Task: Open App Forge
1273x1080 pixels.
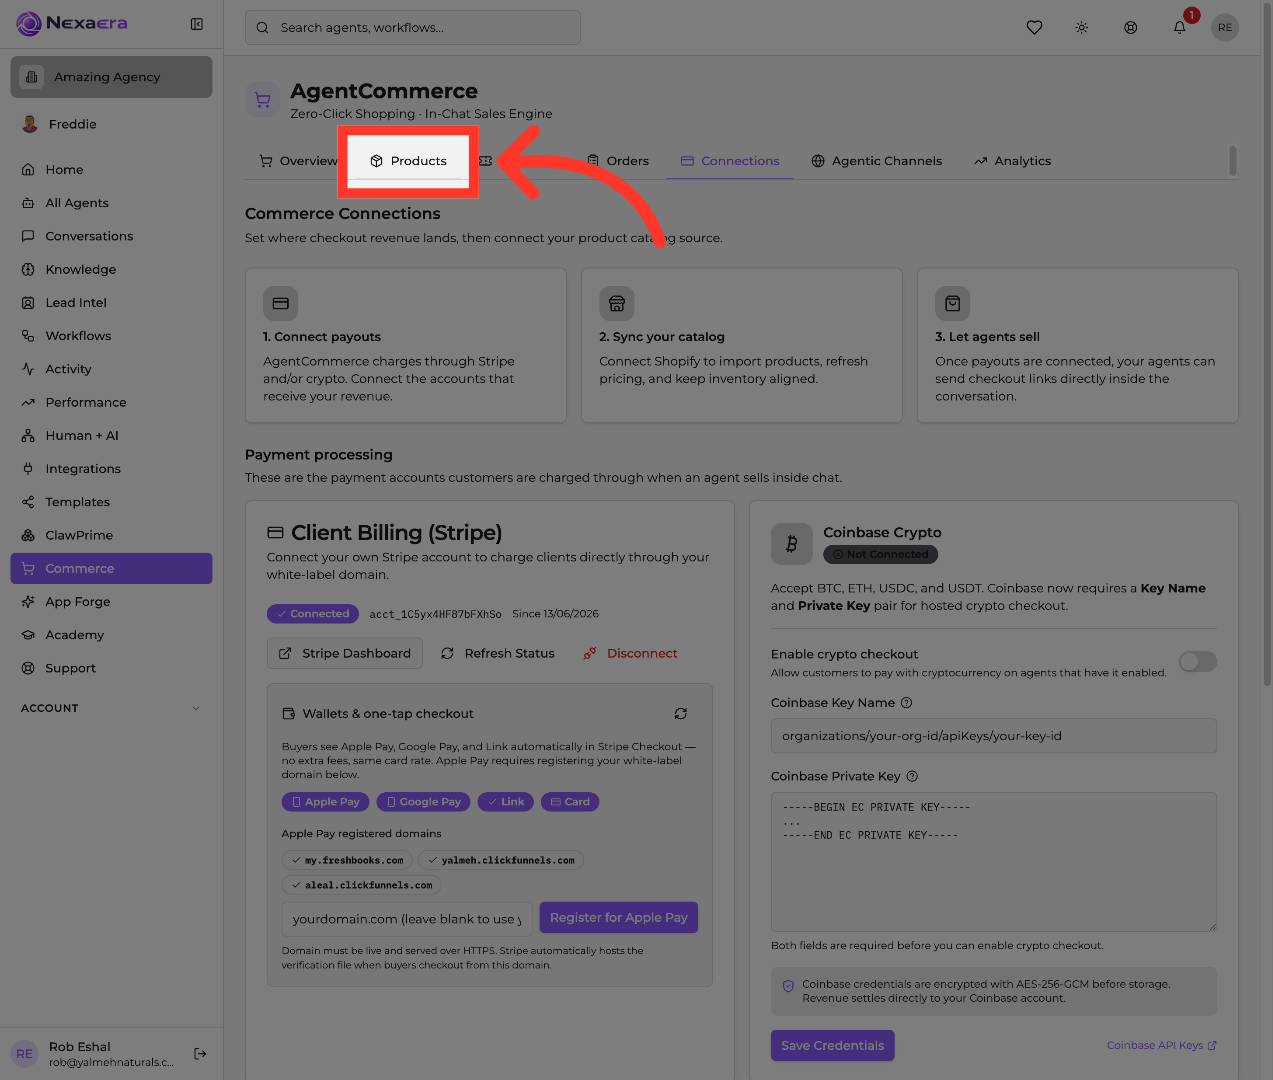Action: click(x=111, y=602)
